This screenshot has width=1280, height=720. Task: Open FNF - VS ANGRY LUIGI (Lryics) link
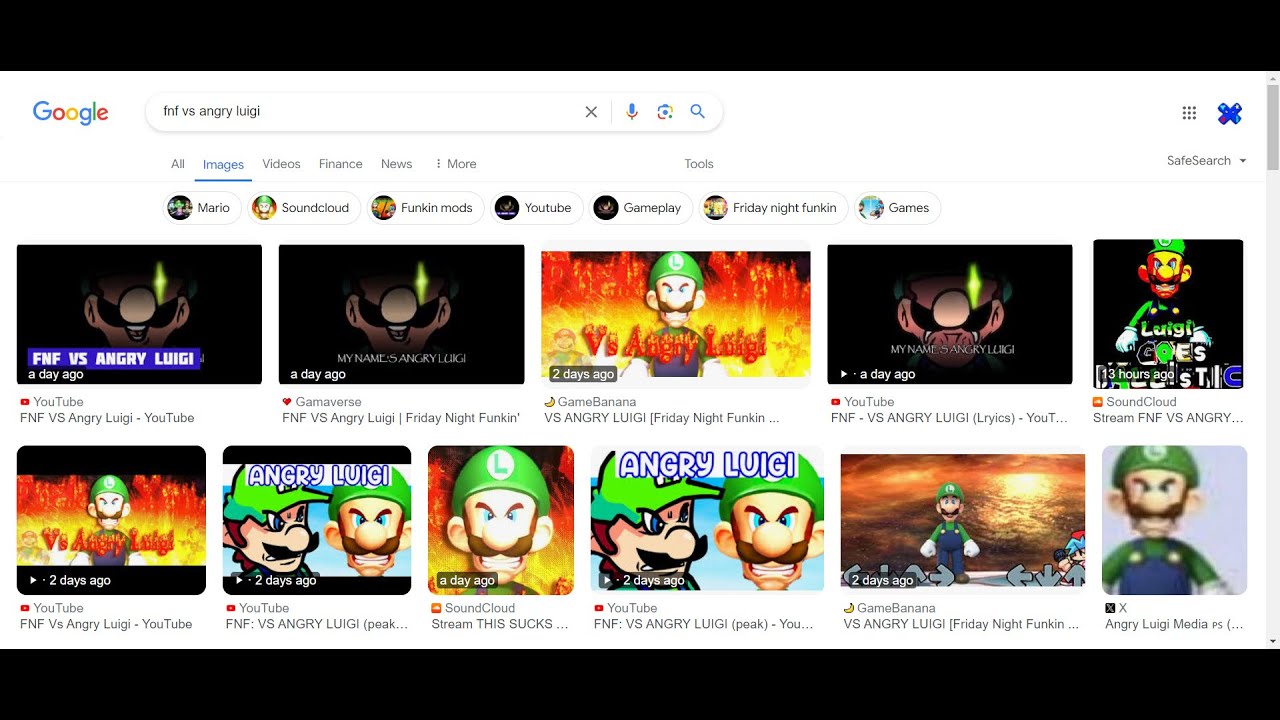949,418
